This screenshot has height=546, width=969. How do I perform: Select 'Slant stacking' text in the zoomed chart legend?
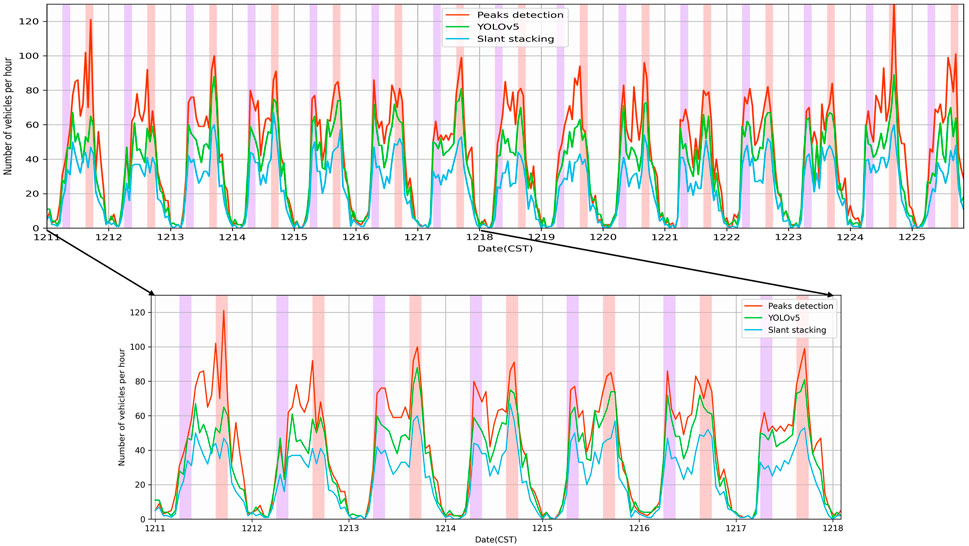[x=797, y=330]
